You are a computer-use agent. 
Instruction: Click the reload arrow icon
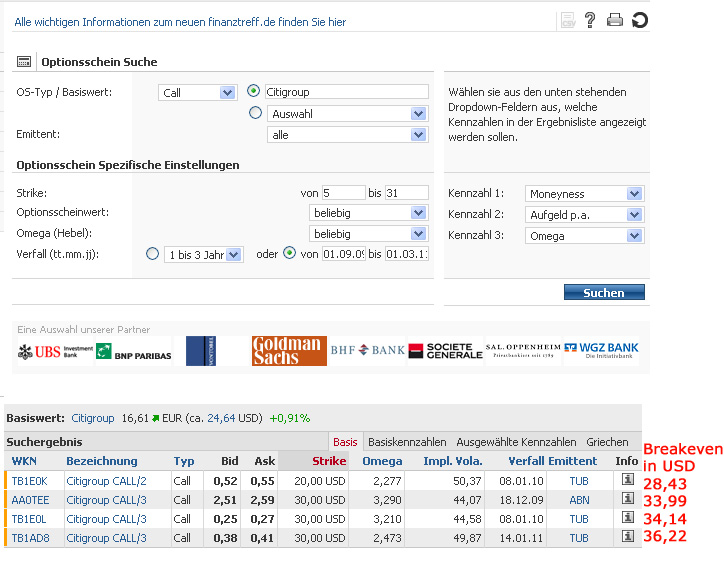(640, 20)
